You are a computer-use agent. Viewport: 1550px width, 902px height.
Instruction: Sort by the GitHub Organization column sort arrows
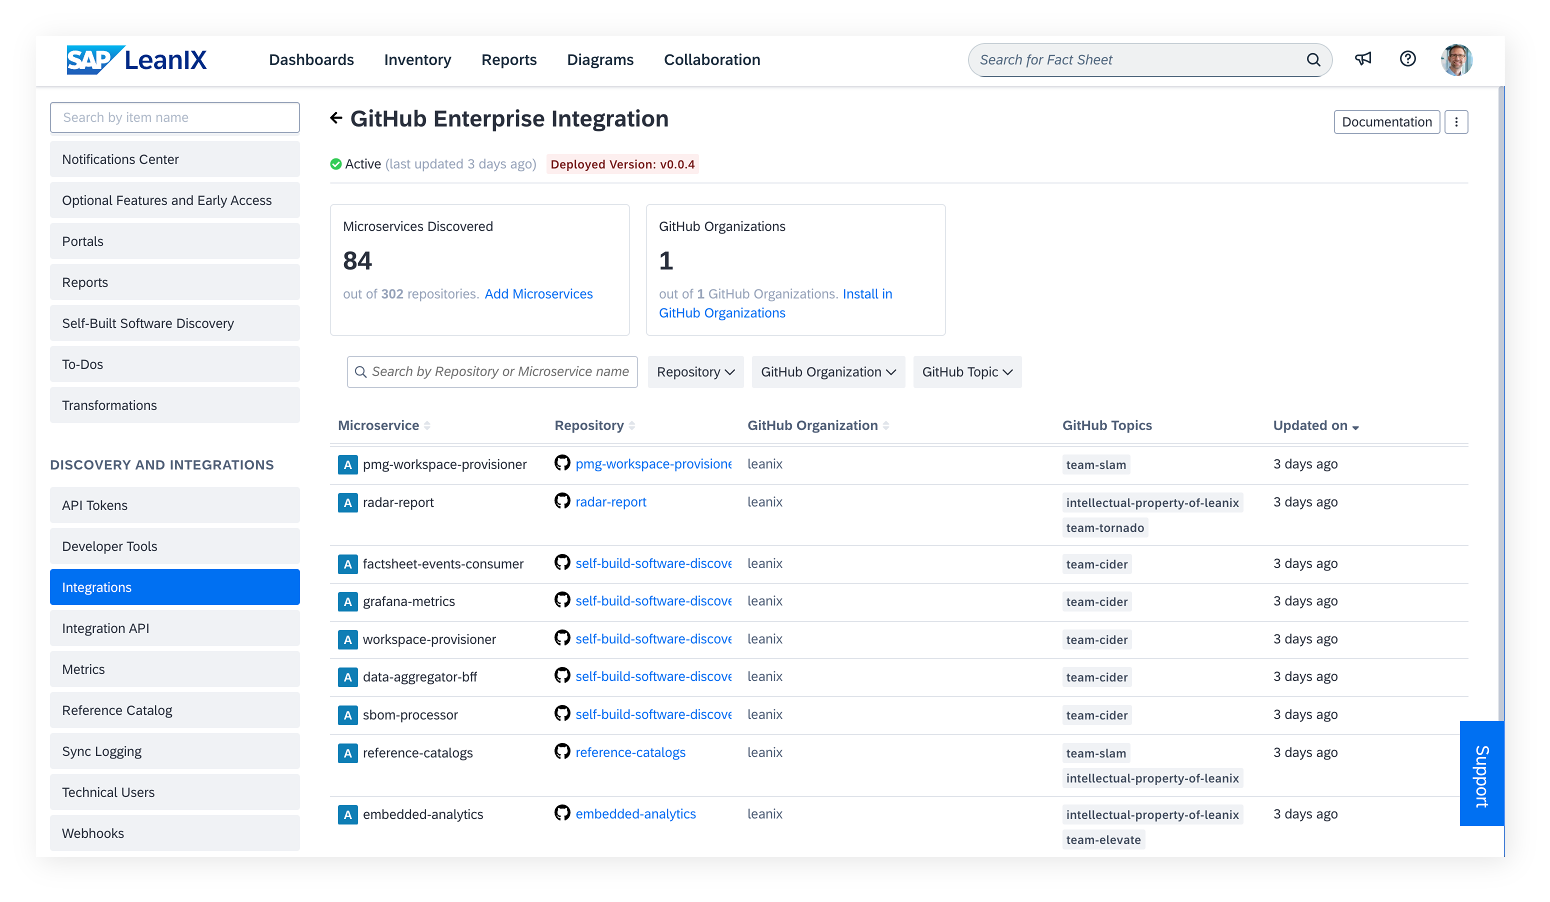click(886, 426)
